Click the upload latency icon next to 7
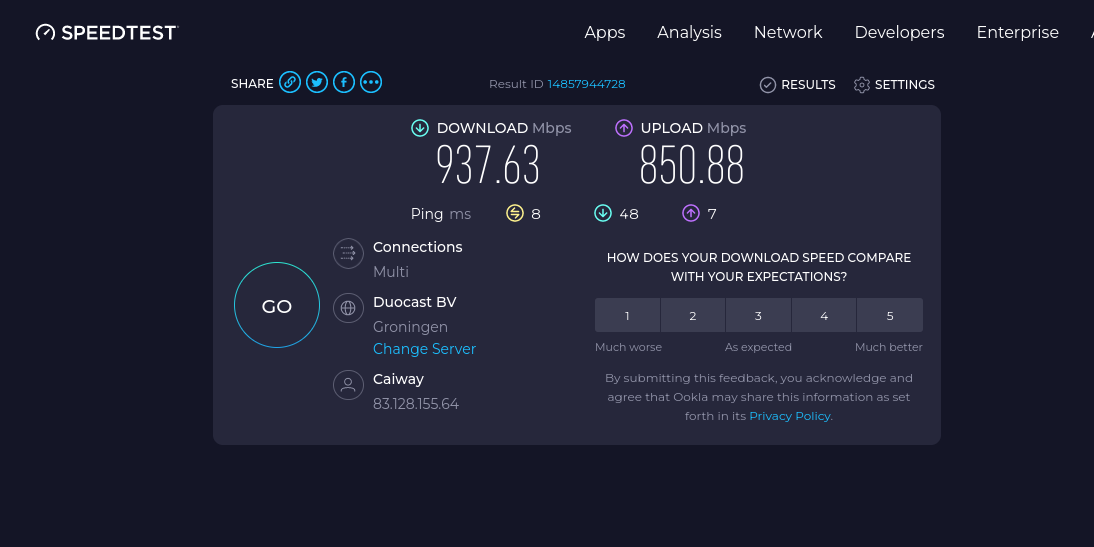 (691, 213)
